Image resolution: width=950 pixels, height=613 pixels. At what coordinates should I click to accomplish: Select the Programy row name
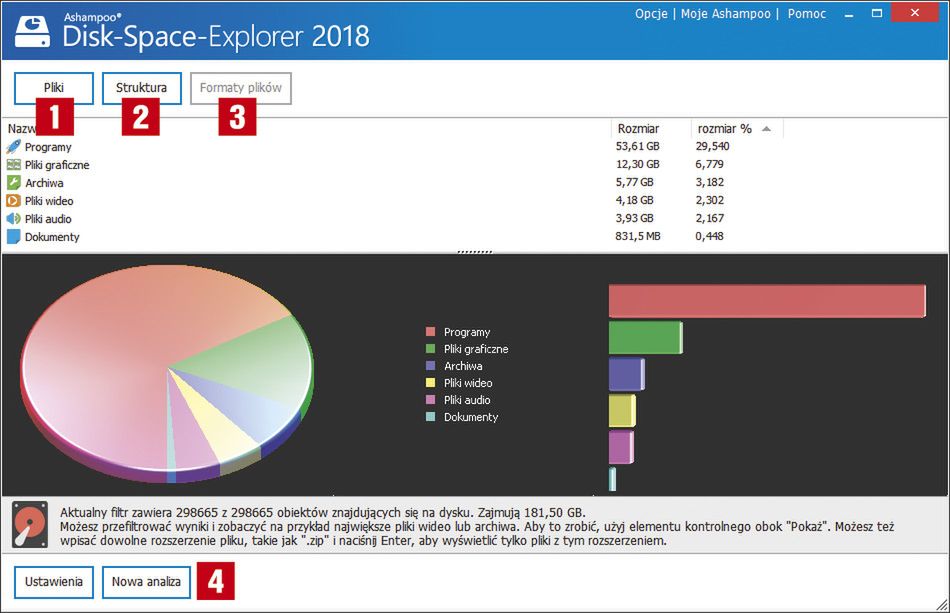(x=48, y=147)
